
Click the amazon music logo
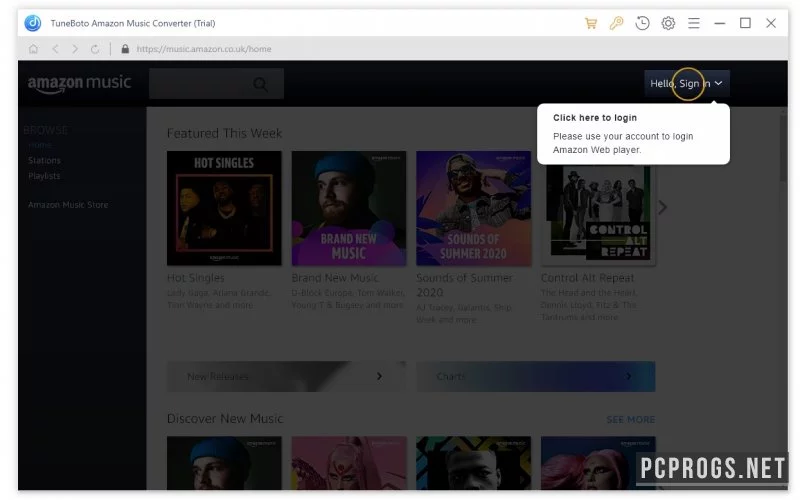[x=79, y=84]
